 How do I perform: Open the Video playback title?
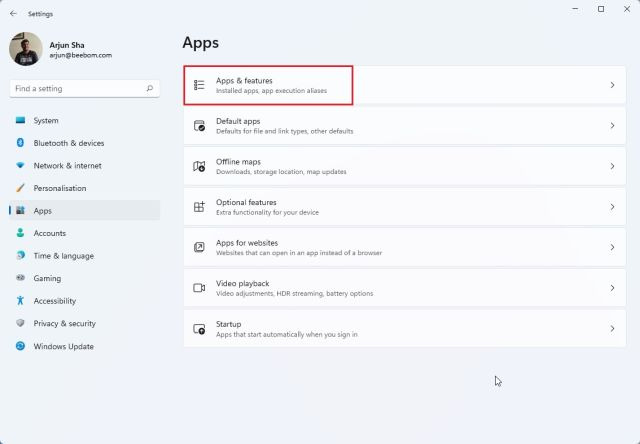point(242,283)
